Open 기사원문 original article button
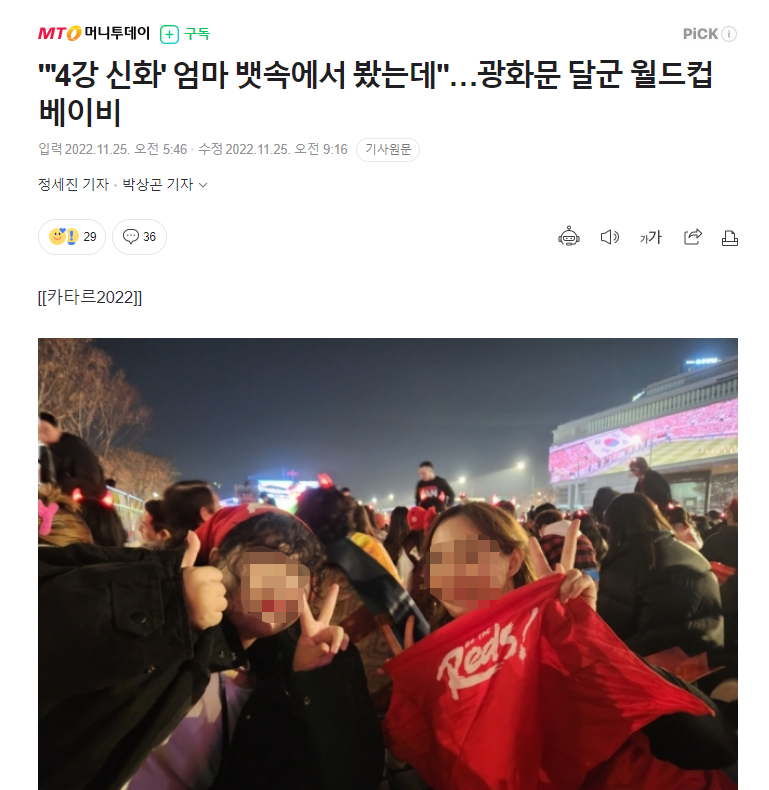Viewport: 769px width, 790px height. 388,150
